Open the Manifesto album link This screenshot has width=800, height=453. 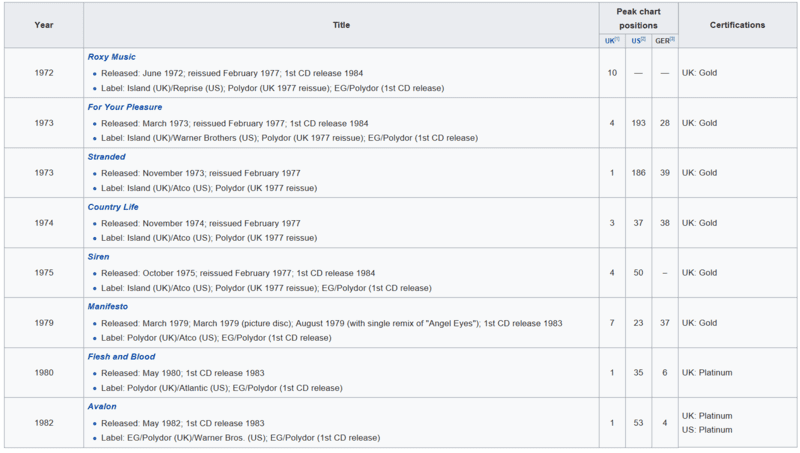[108, 307]
